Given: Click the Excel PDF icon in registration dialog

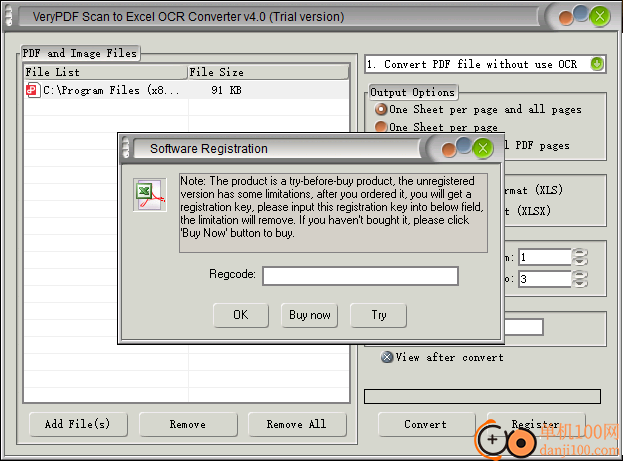Looking at the screenshot, I should 150,195.
